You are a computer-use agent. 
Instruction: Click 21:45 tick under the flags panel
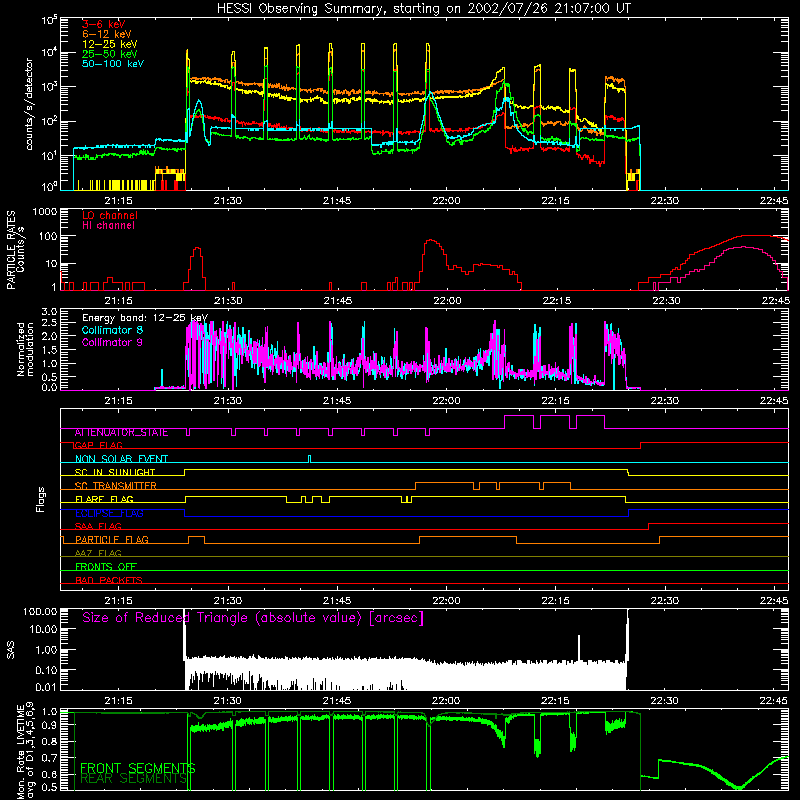tap(337, 601)
